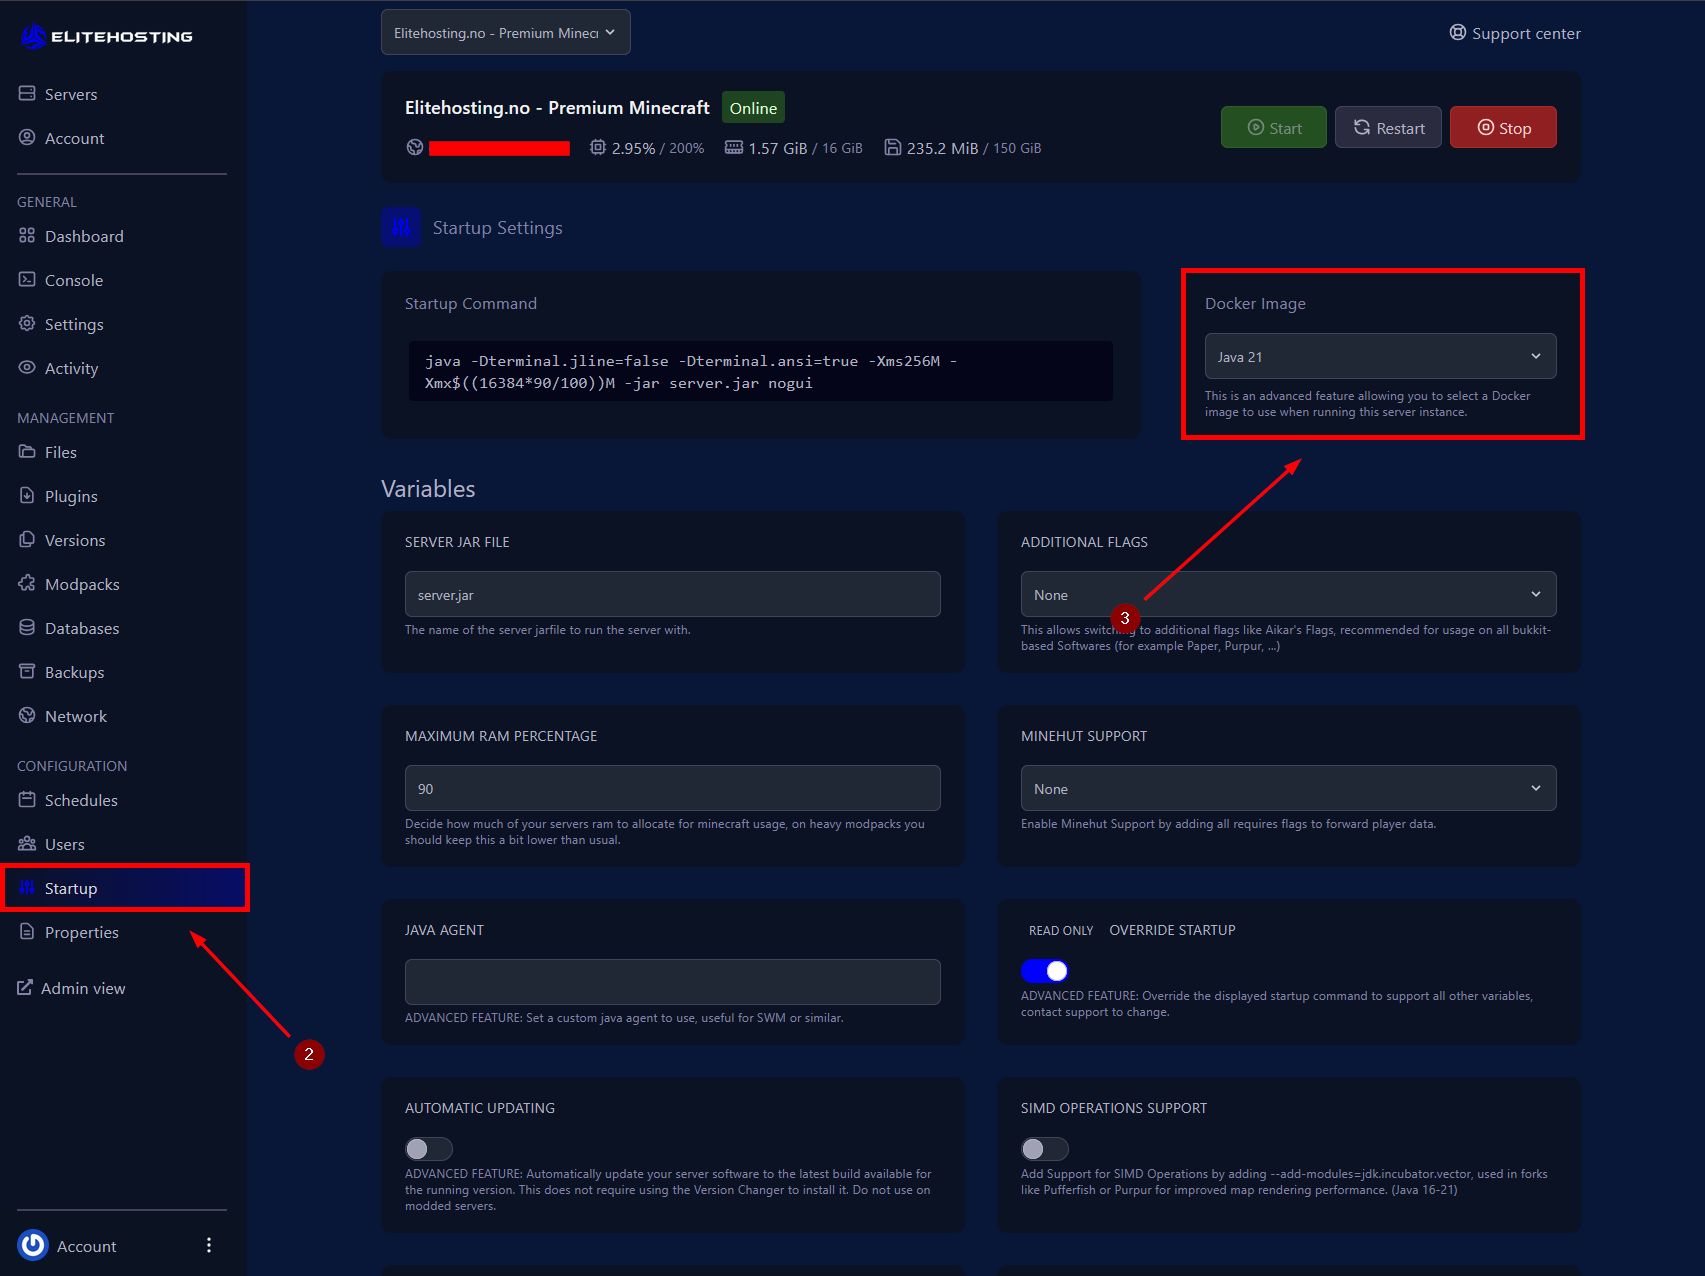Screen dimensions: 1705x1276
Task: Click the '235.2 MiB' disk value
Action: tap(943, 148)
